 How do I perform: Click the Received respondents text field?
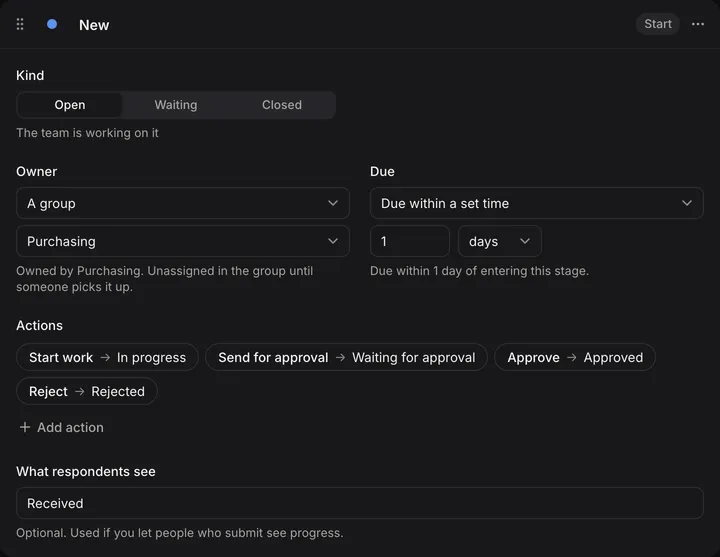point(360,503)
